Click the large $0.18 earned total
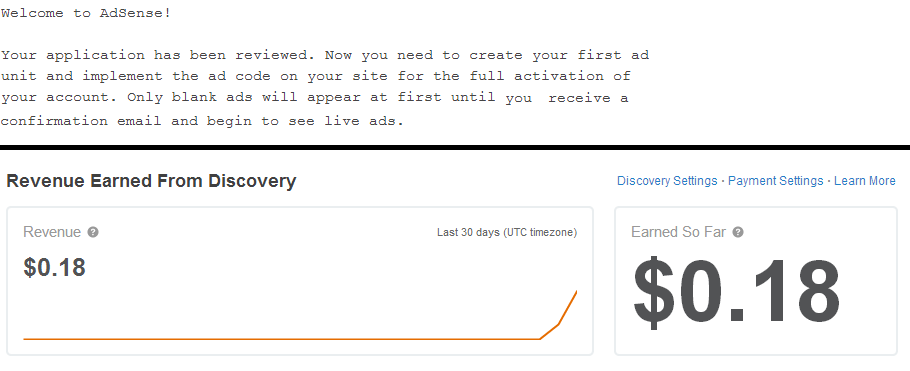The height and width of the screenshot is (371, 910). pyautogui.click(x=736, y=291)
